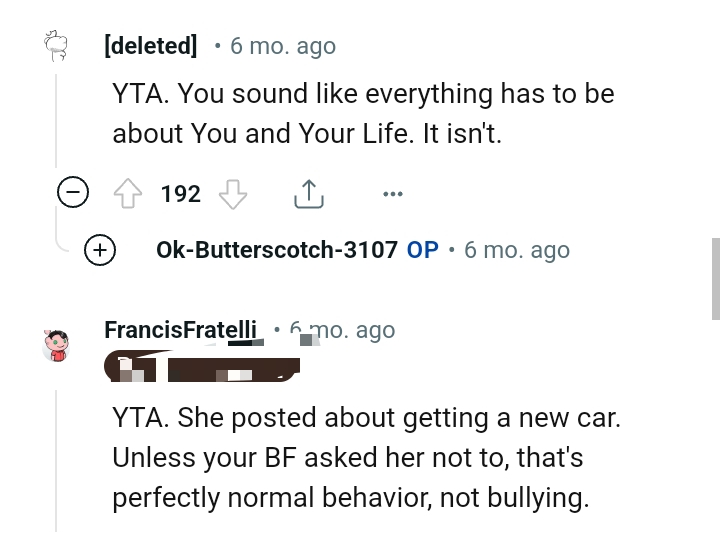Open the timestamp next to FrancisFratelli
Screen dimensions: 720x533
[342, 331]
